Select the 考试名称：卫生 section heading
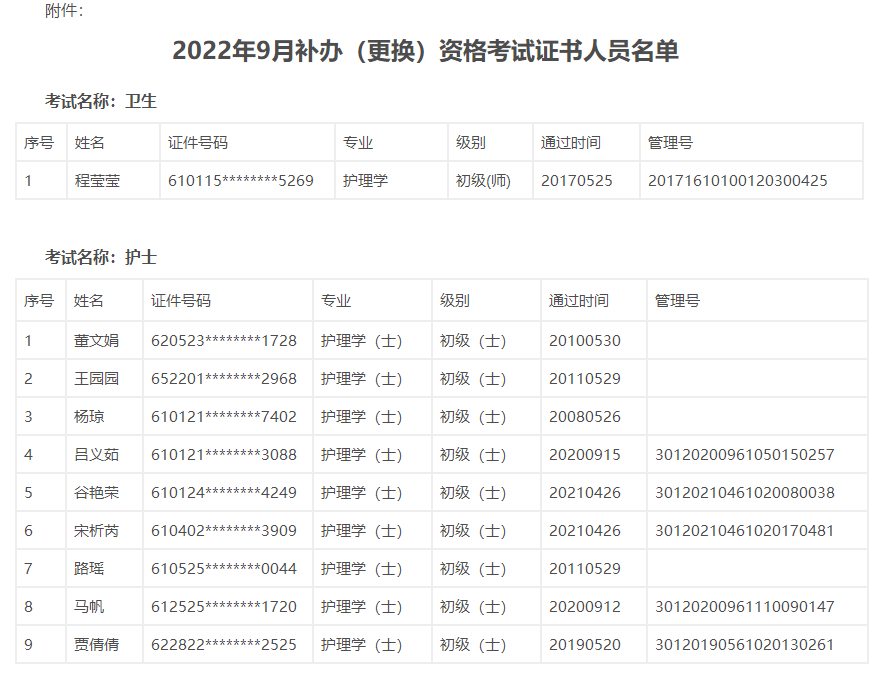Viewport: 888px width, 675px height. [x=100, y=101]
